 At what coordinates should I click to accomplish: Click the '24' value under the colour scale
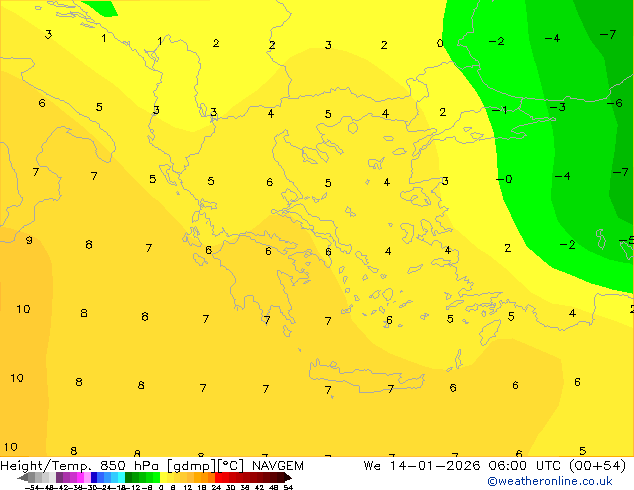click(x=216, y=487)
